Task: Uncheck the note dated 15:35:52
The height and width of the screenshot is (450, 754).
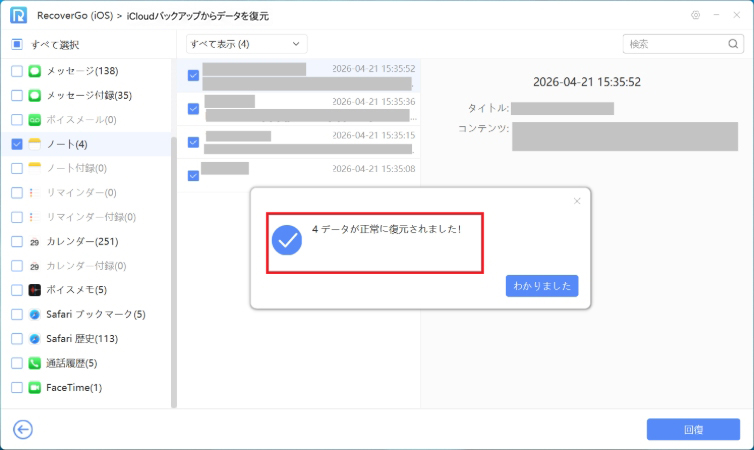Action: click(x=193, y=75)
